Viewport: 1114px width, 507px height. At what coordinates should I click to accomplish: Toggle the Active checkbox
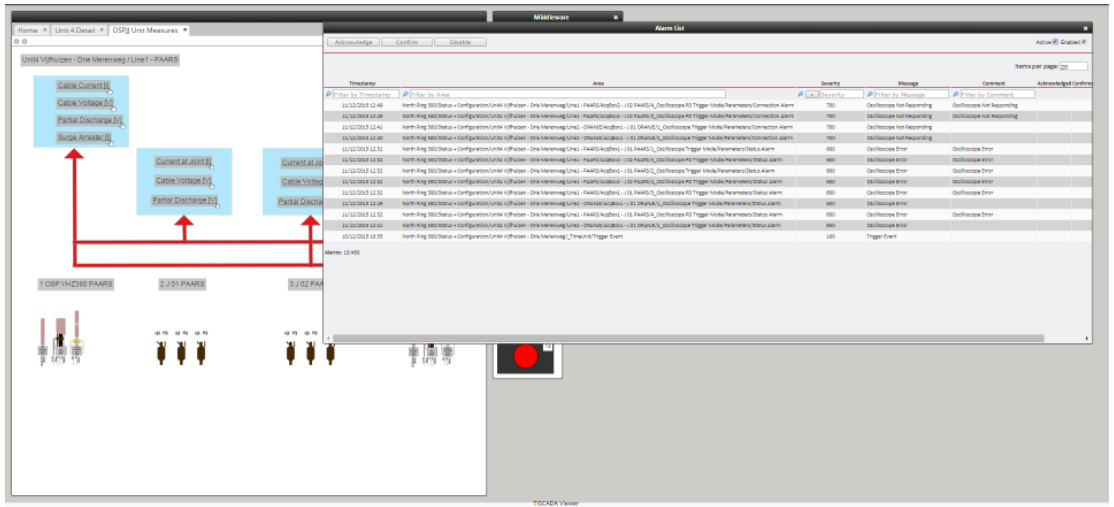pyautogui.click(x=1055, y=42)
